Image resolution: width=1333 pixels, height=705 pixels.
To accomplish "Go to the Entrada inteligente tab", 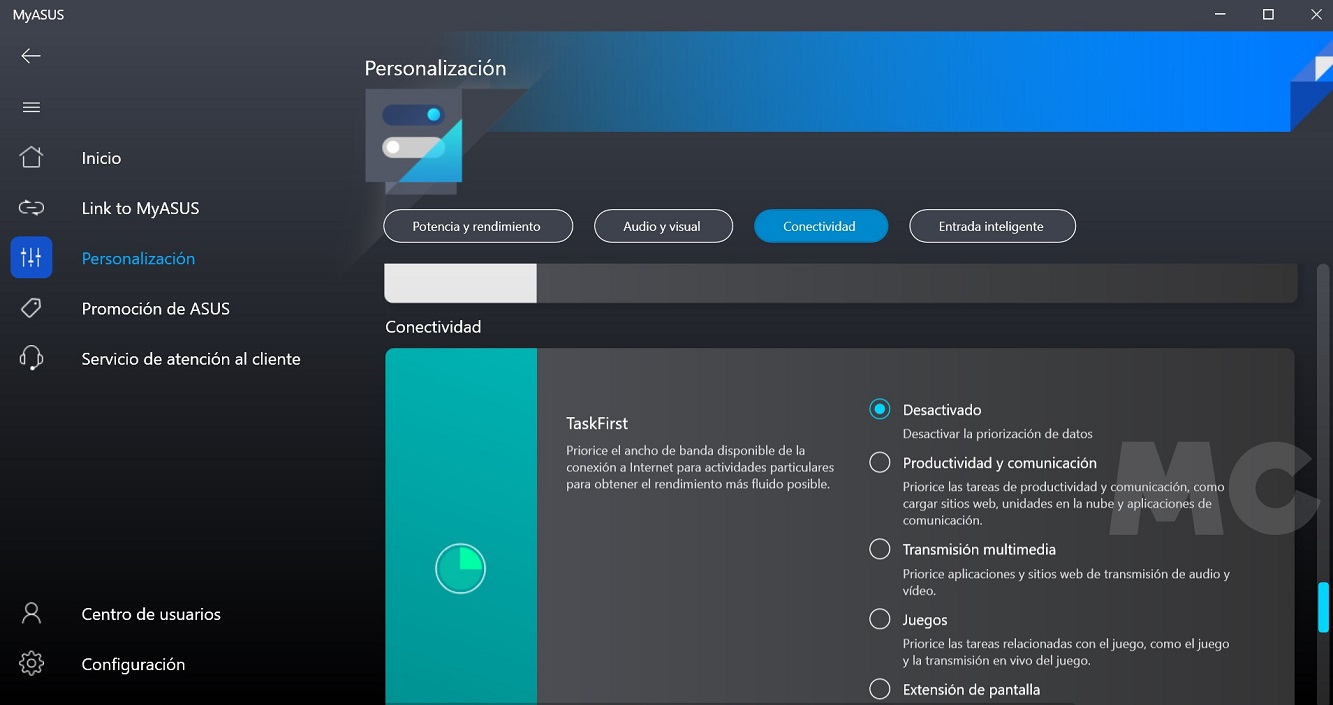I will (x=991, y=226).
